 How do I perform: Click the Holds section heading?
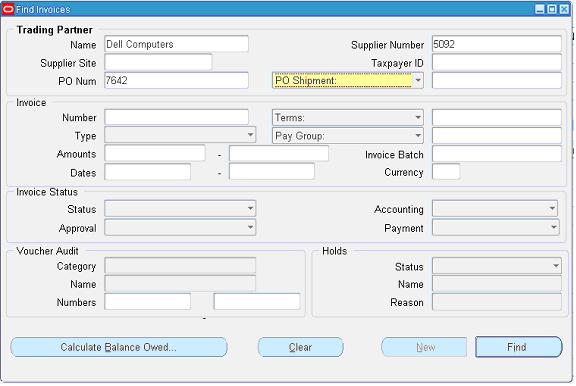[334, 251]
